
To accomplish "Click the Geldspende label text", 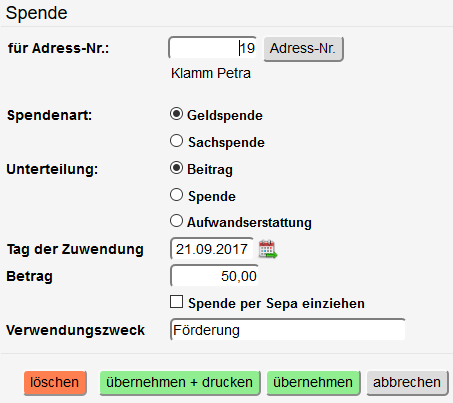I will (225, 115).
